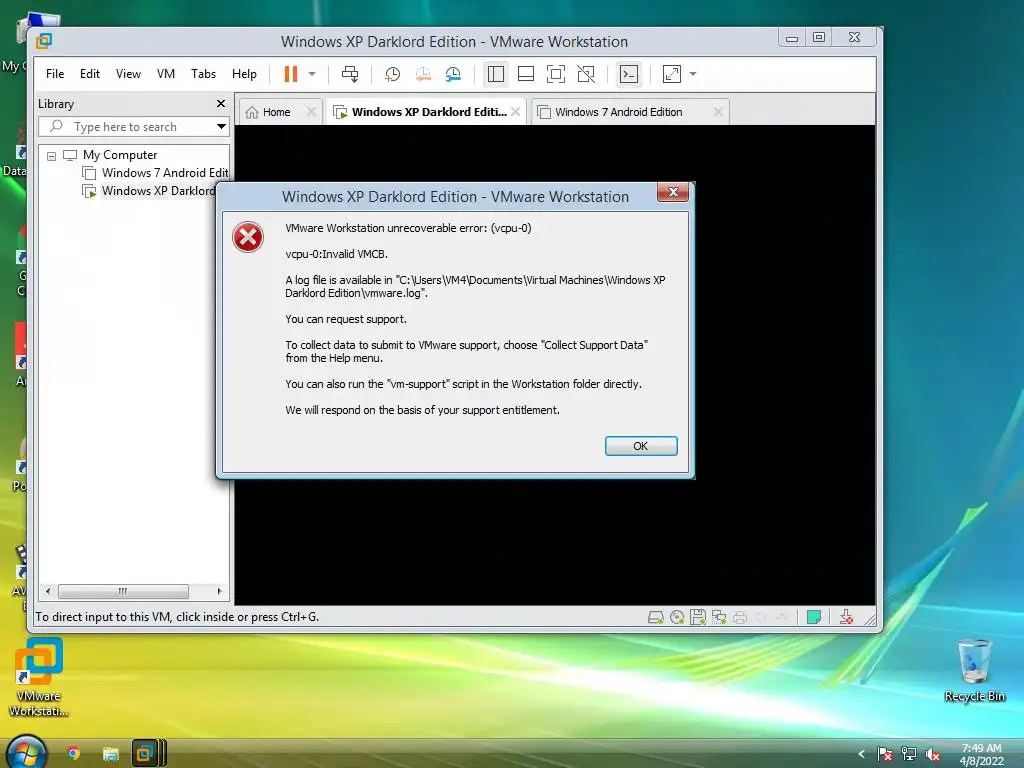Click VMware Workstation taskbar button

[x=148, y=754]
